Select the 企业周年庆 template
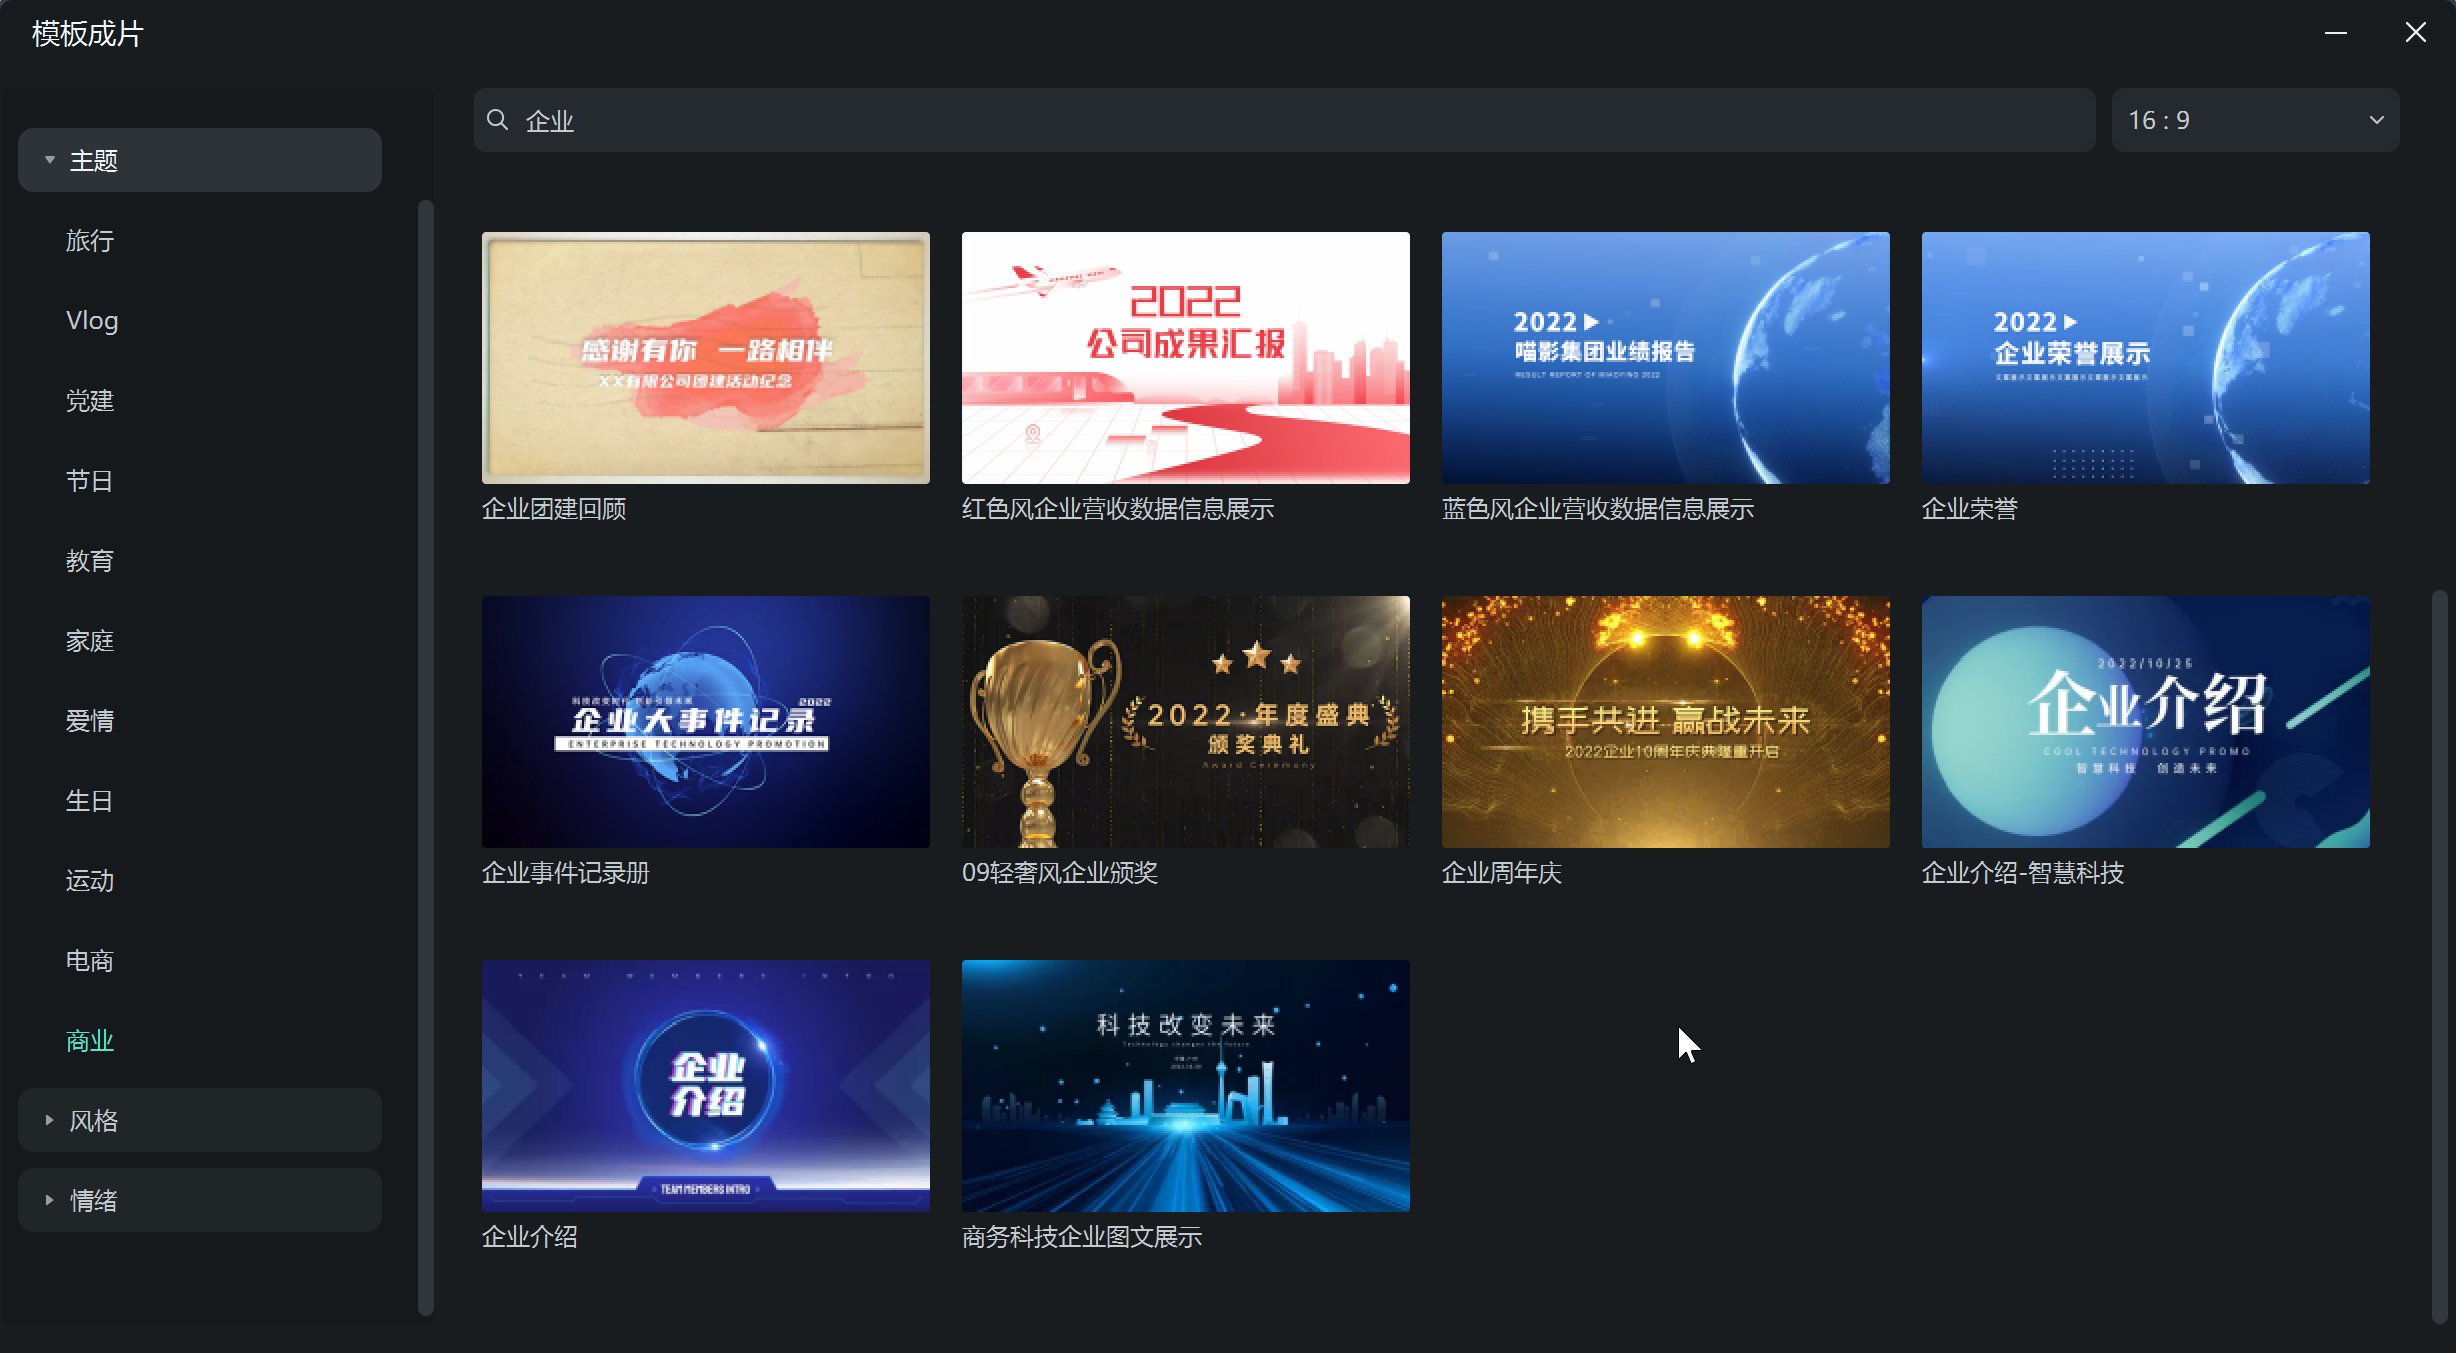Image resolution: width=2456 pixels, height=1353 pixels. click(1665, 722)
